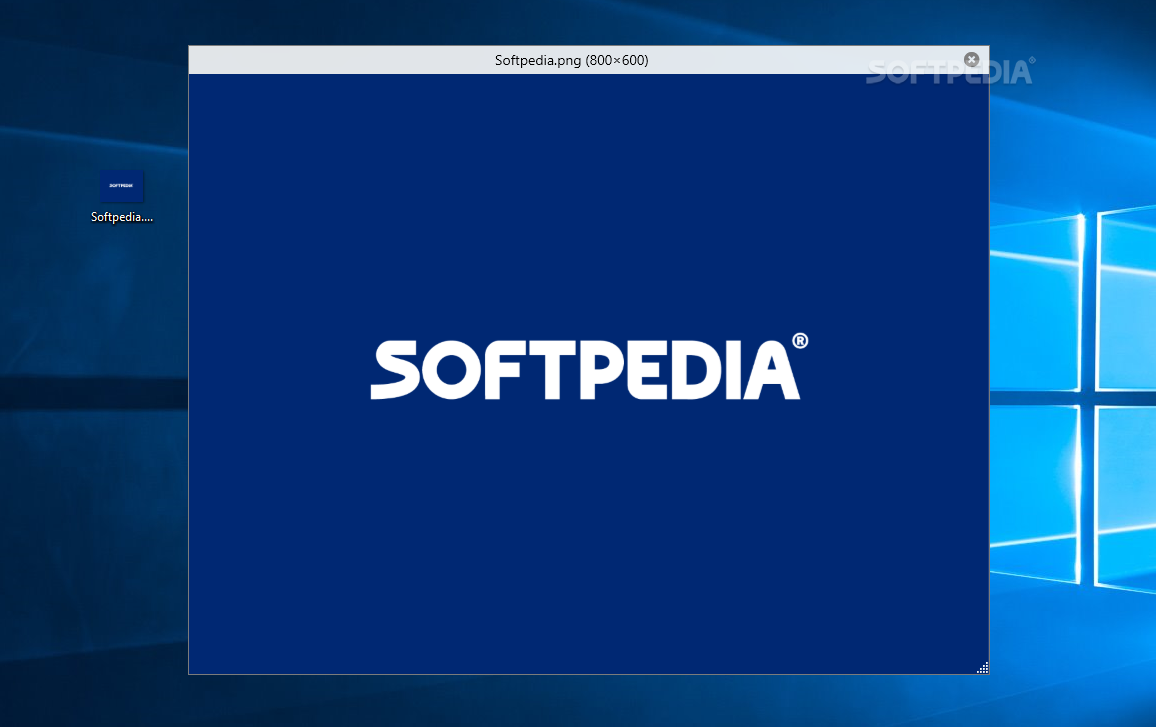Select the Softpedia.png desktop file icon

pyautogui.click(x=122, y=186)
